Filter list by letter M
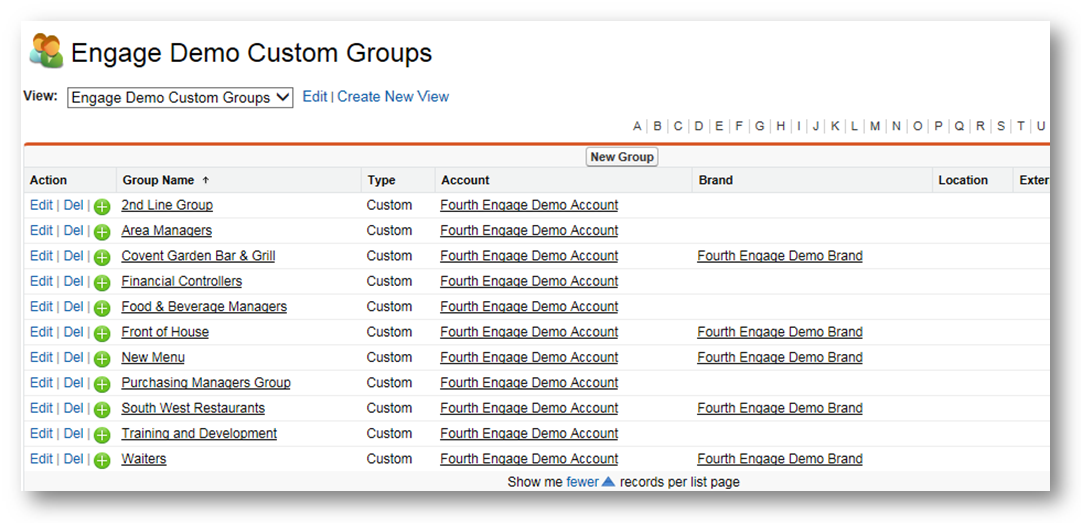 pos(875,126)
